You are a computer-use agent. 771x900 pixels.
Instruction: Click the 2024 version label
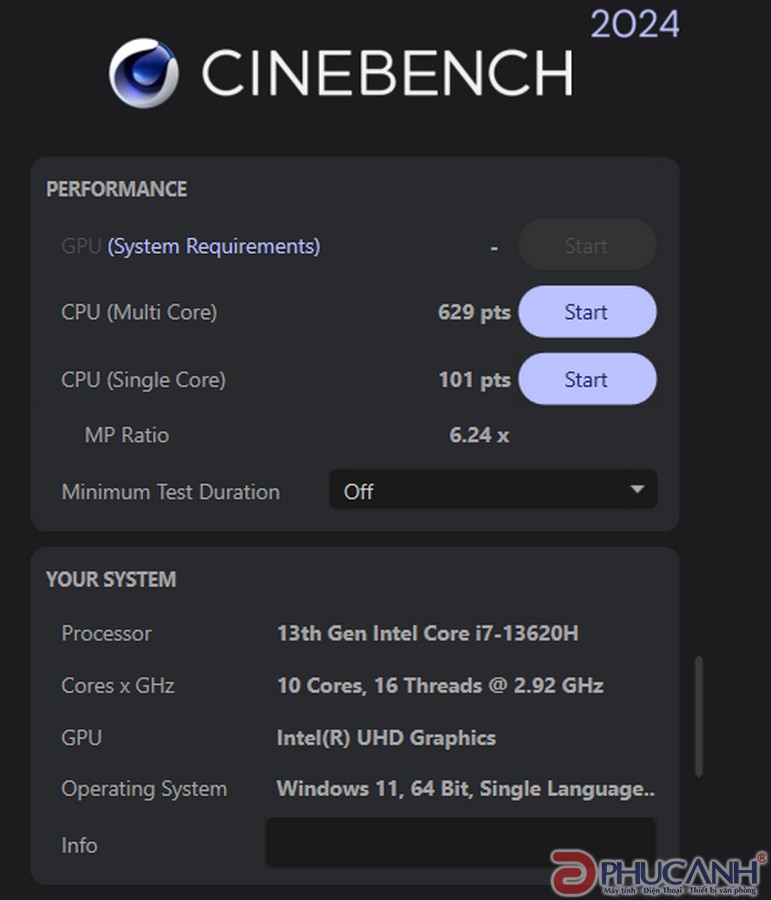click(635, 24)
